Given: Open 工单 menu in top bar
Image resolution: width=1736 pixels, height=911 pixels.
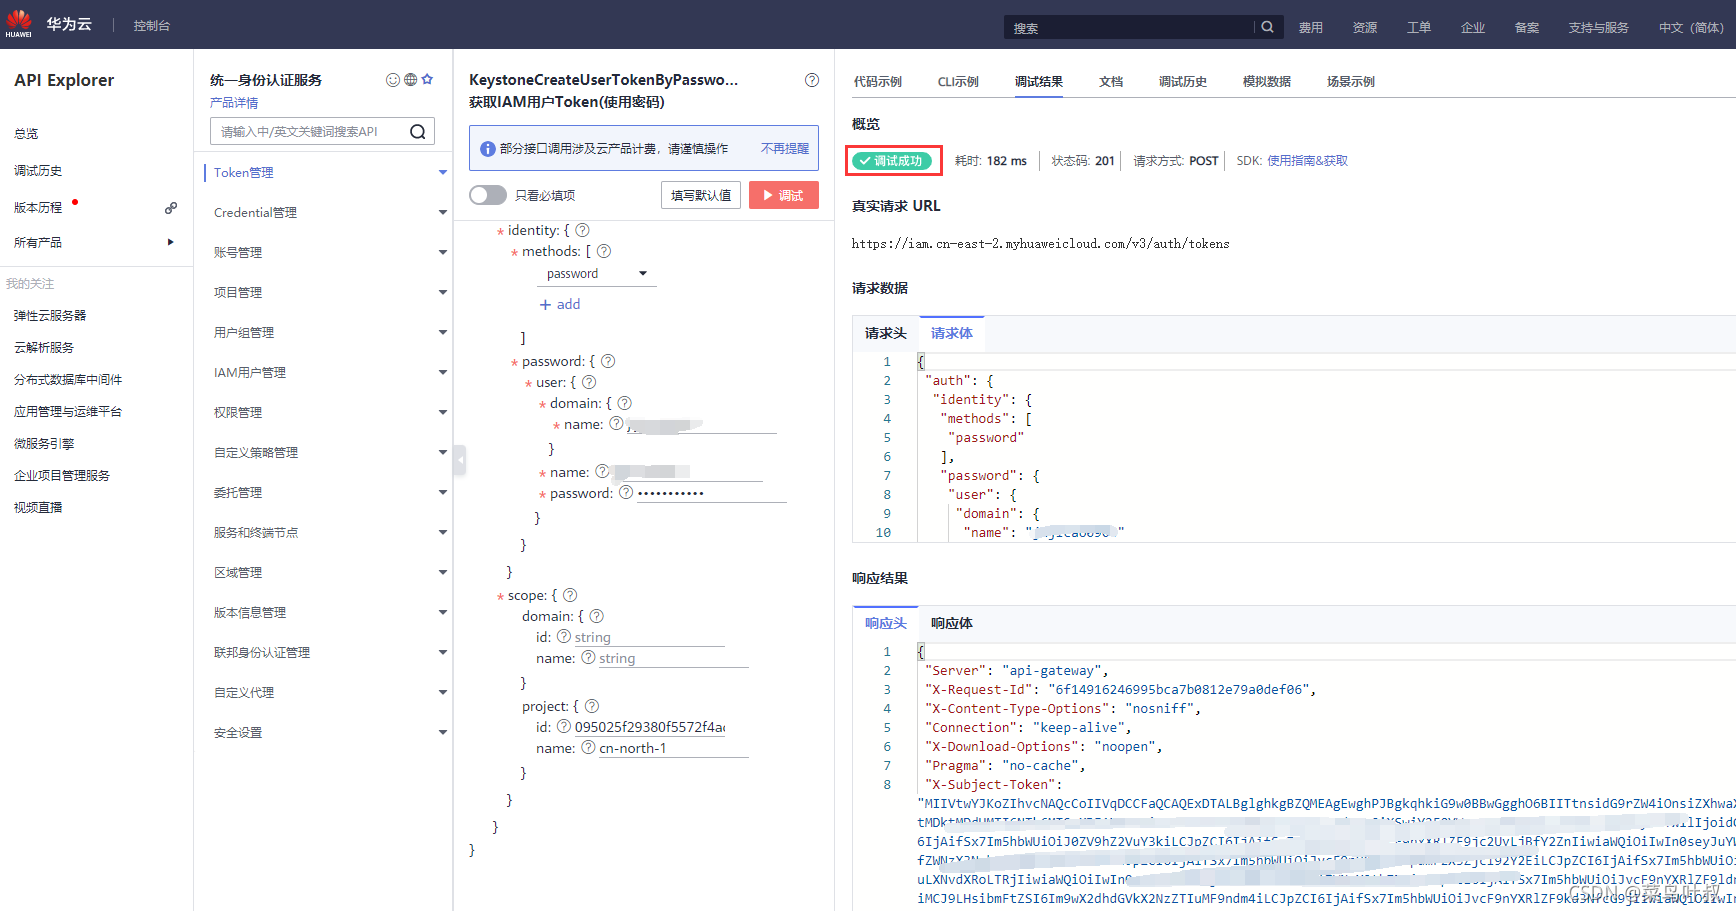Looking at the screenshot, I should [x=1419, y=28].
